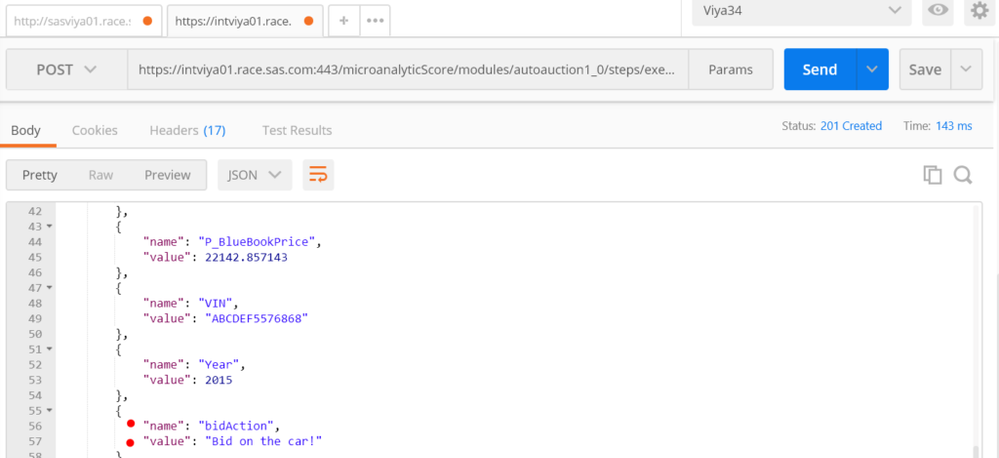999x458 pixels.
Task: Open JSON response format dropdown
Action: 255,175
